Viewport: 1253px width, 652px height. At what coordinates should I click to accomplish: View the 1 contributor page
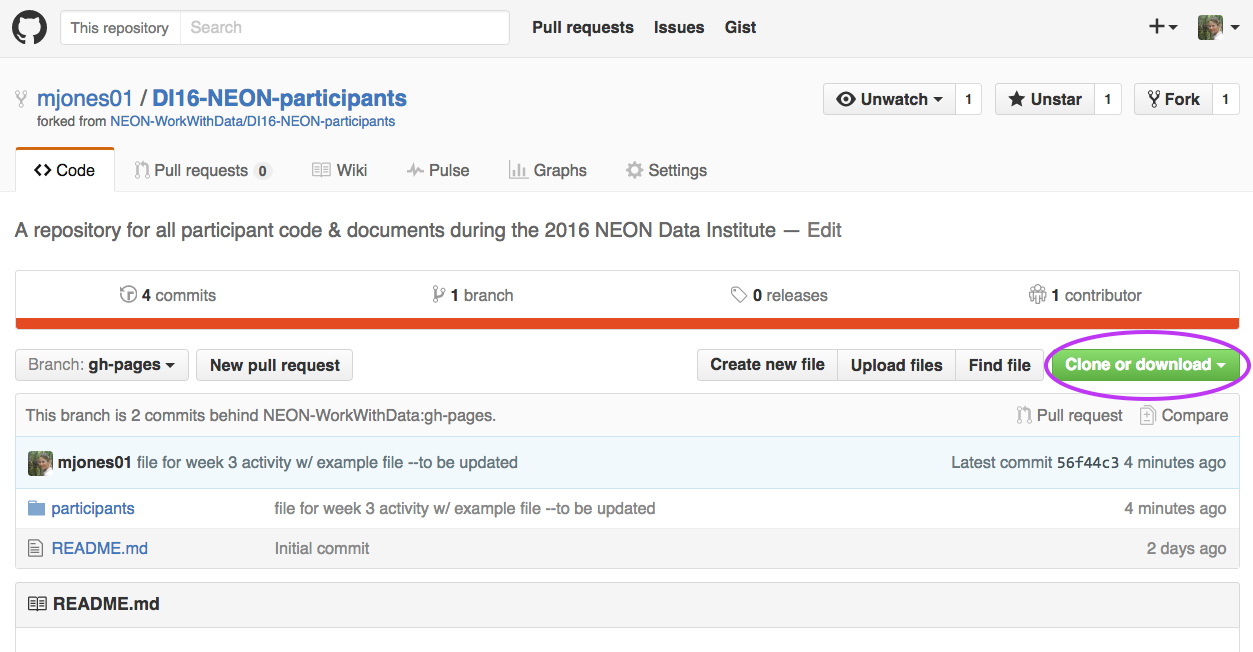tap(1085, 295)
